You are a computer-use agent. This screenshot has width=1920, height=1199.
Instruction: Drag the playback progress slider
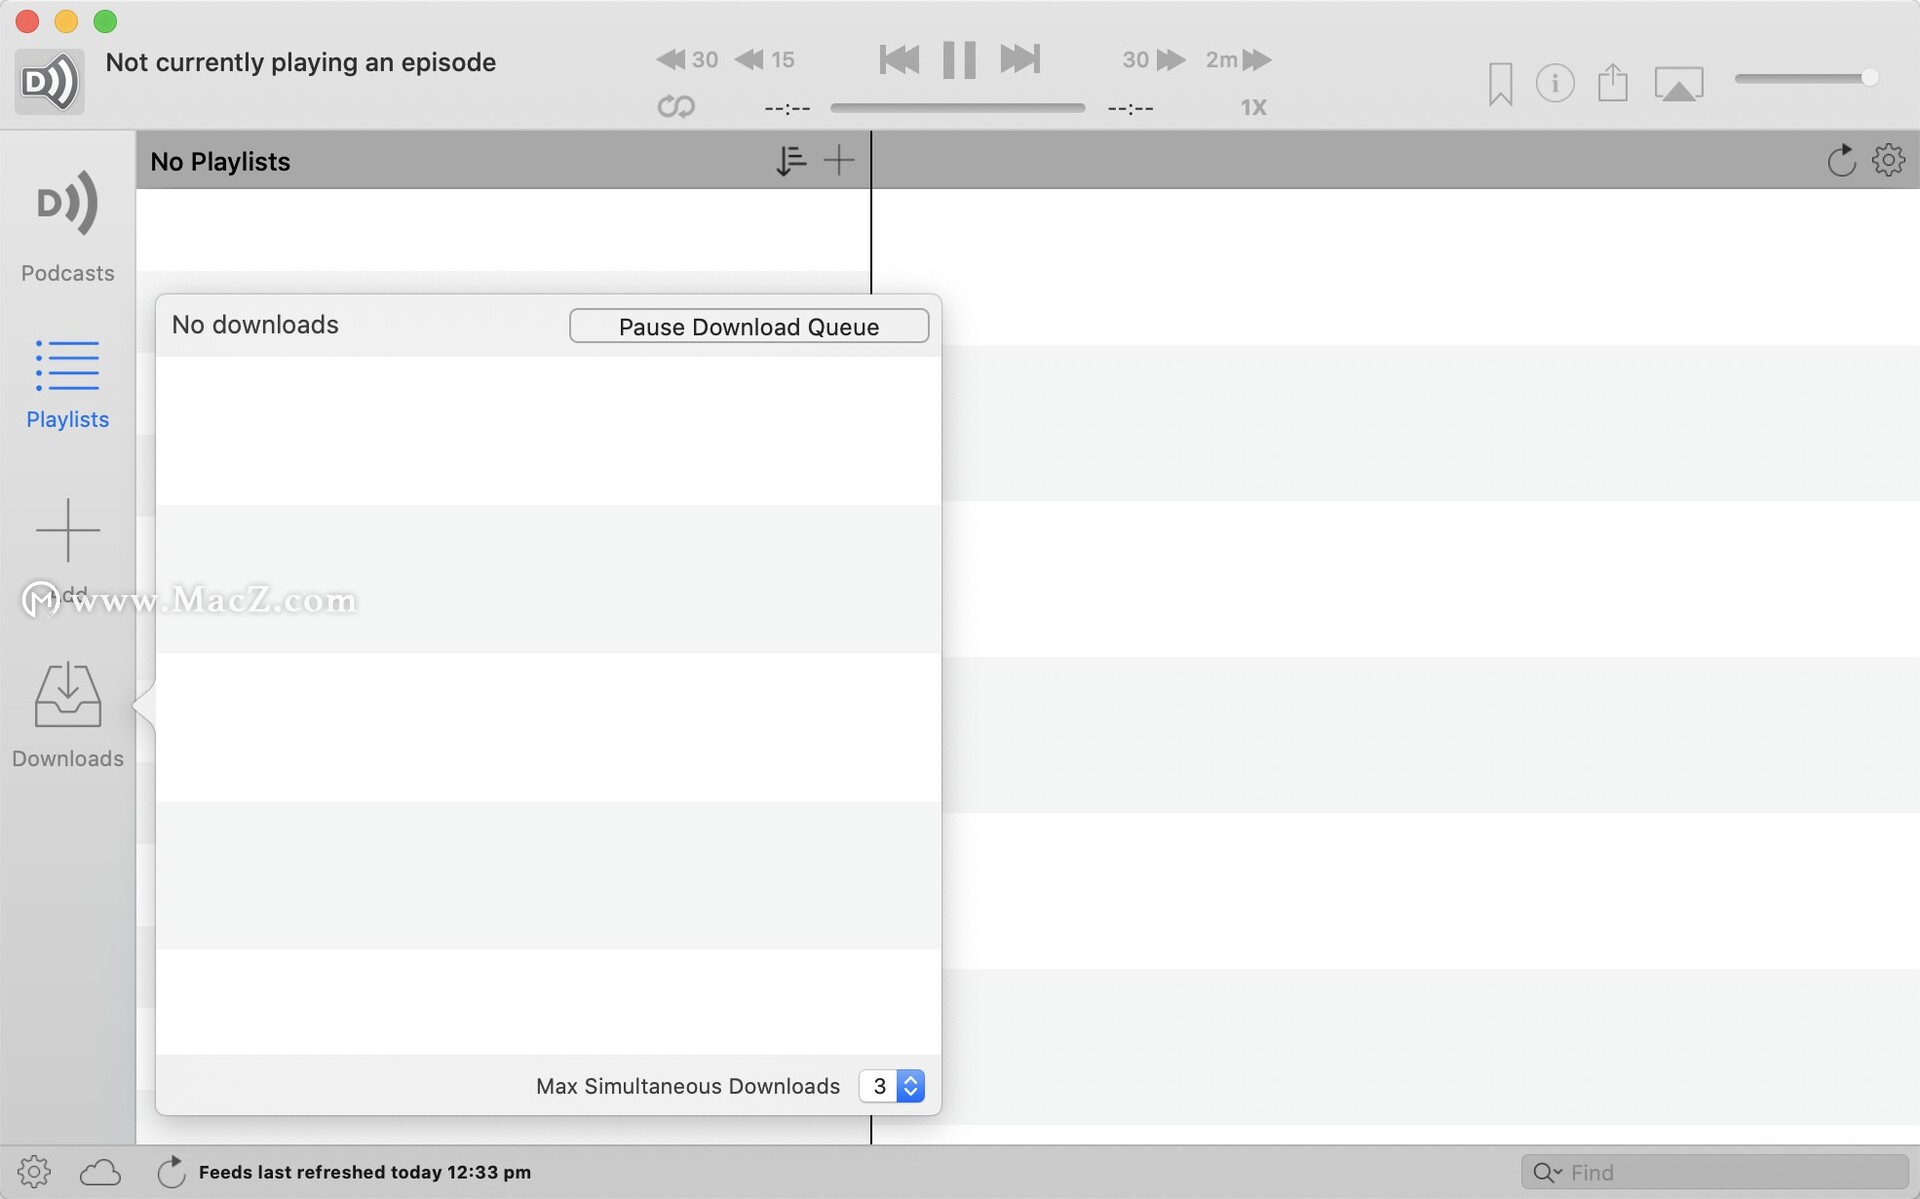tap(959, 108)
